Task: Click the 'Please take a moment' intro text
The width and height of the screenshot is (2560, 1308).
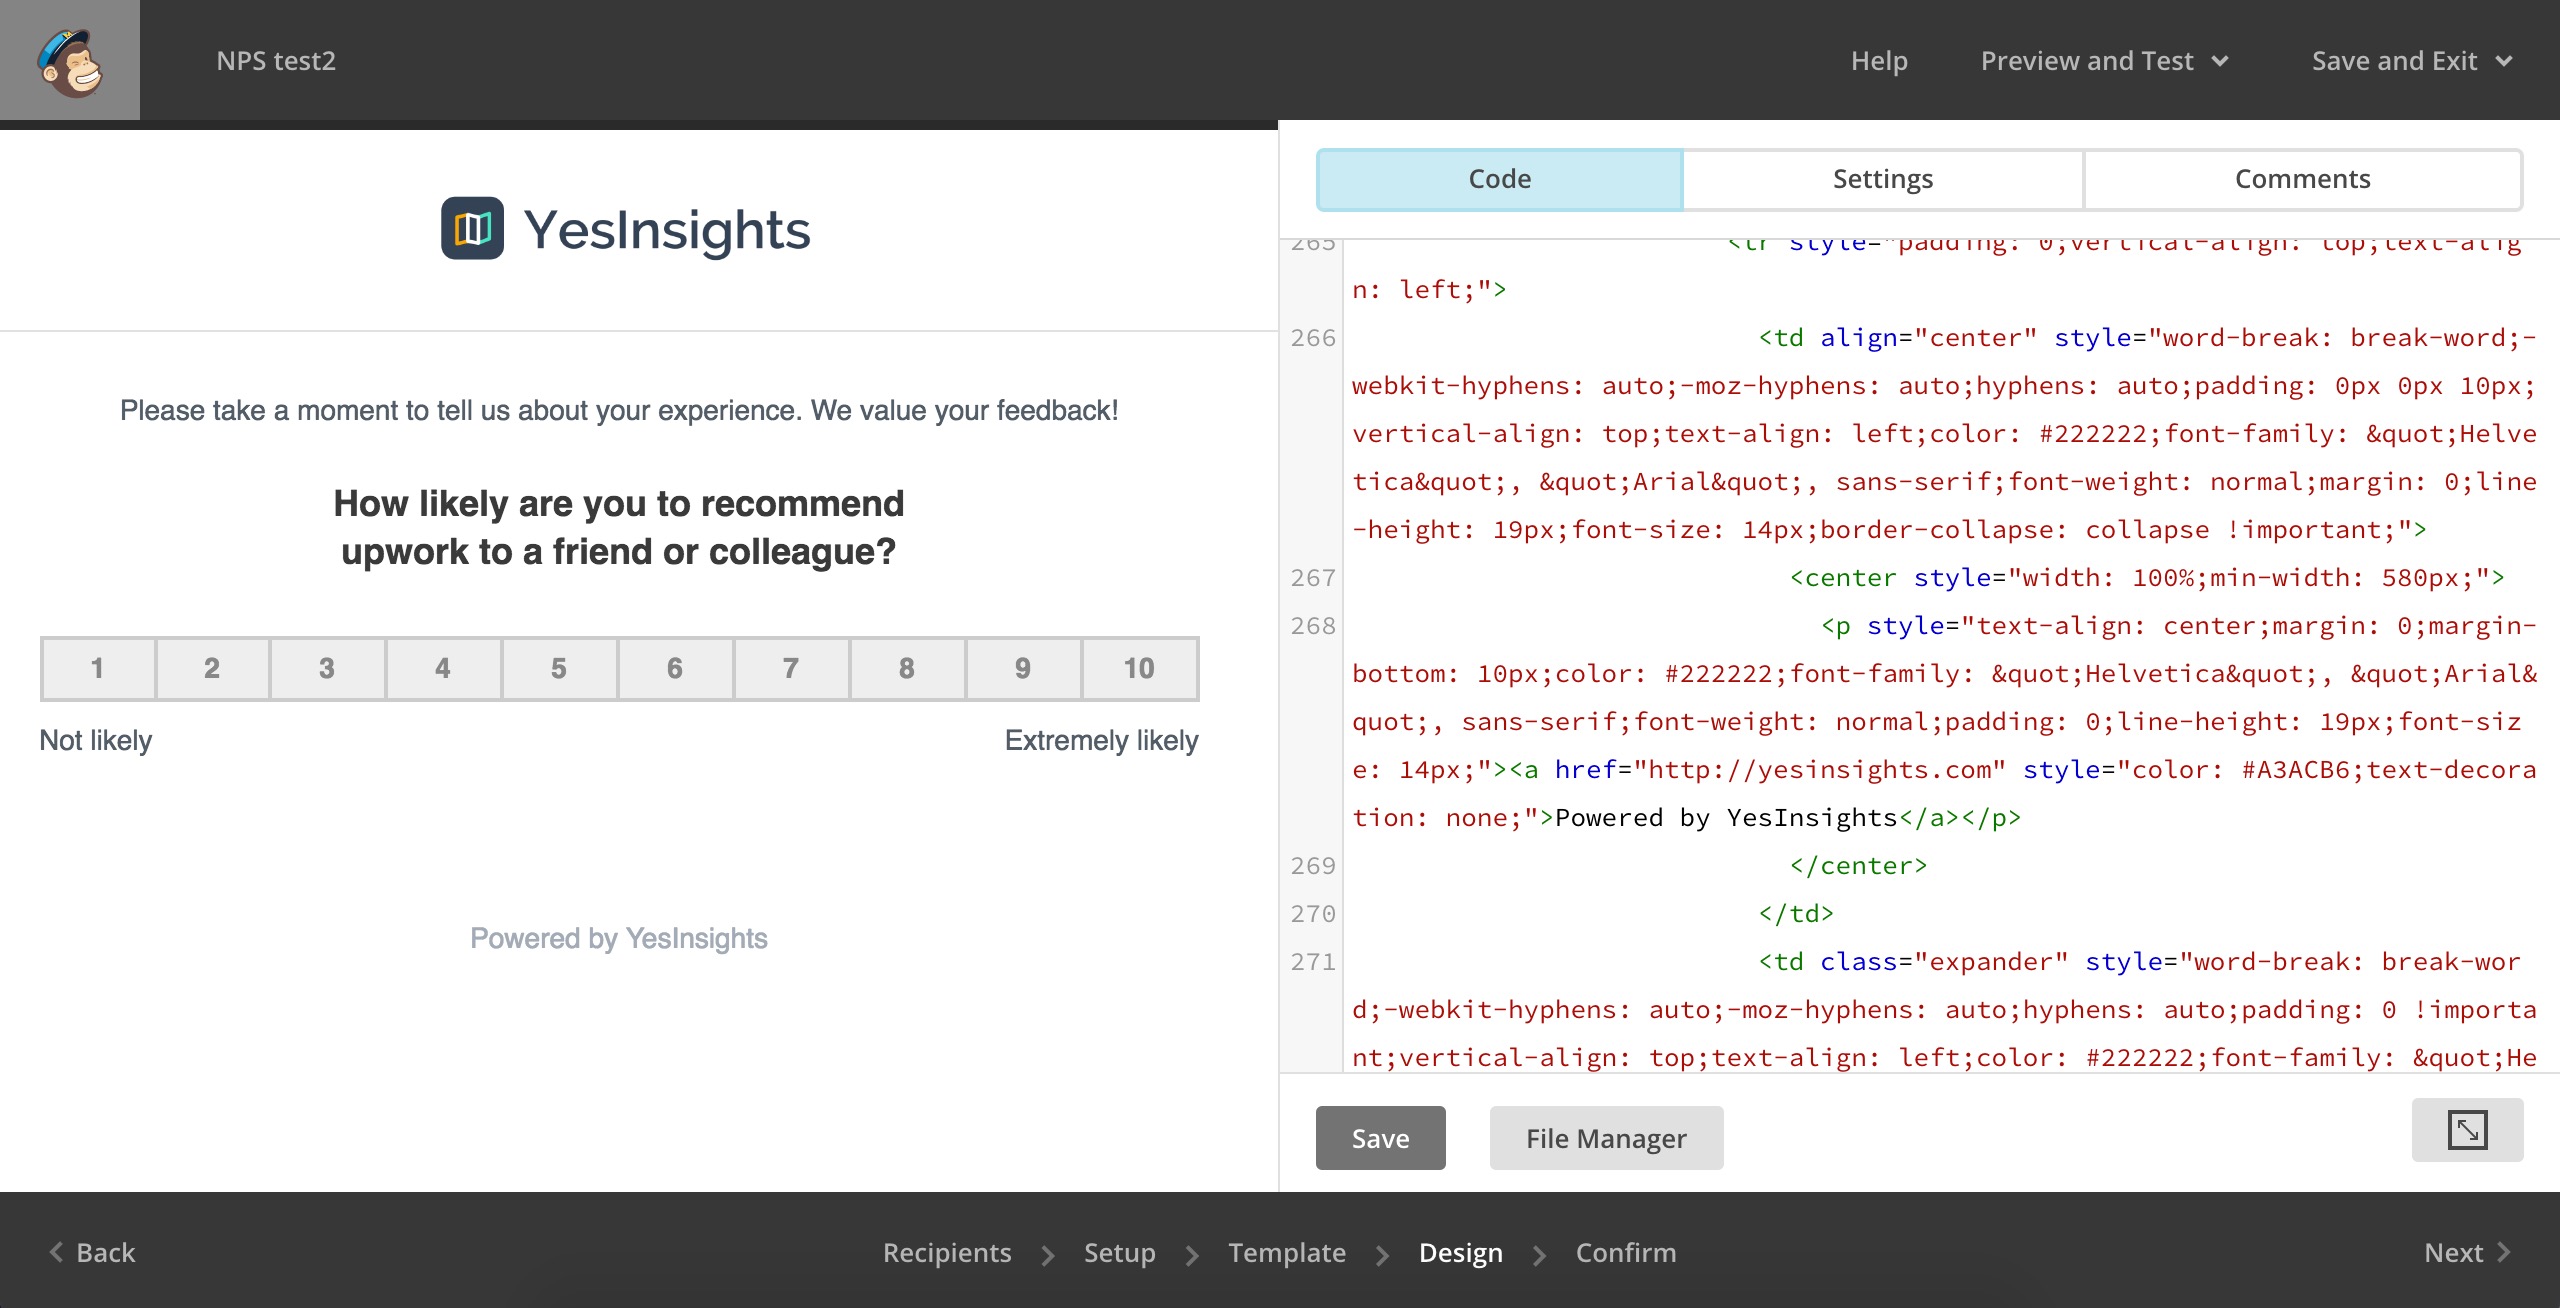Action: click(619, 410)
